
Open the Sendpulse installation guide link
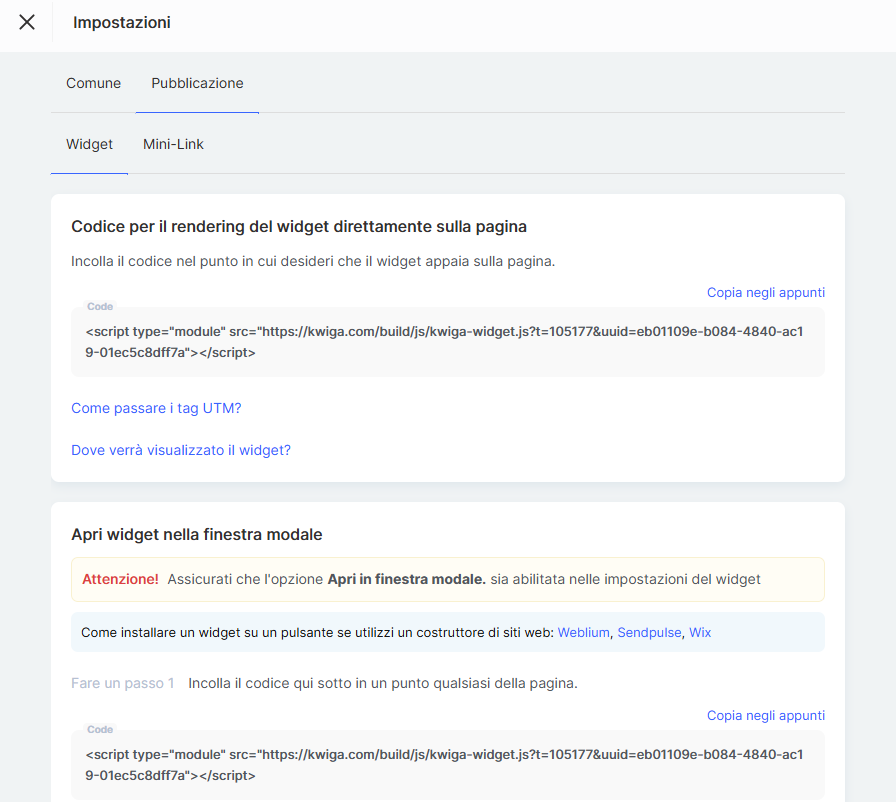coord(648,632)
